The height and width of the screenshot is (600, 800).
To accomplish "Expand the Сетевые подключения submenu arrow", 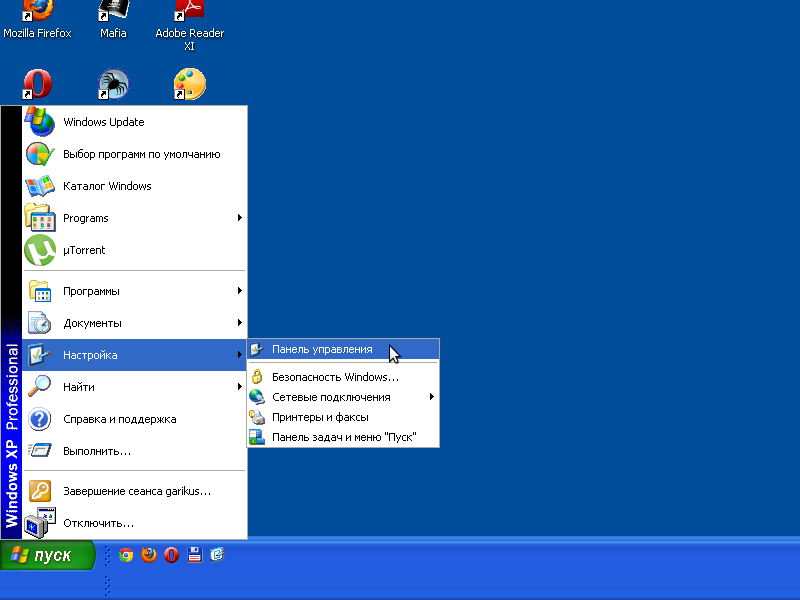I will coord(432,396).
